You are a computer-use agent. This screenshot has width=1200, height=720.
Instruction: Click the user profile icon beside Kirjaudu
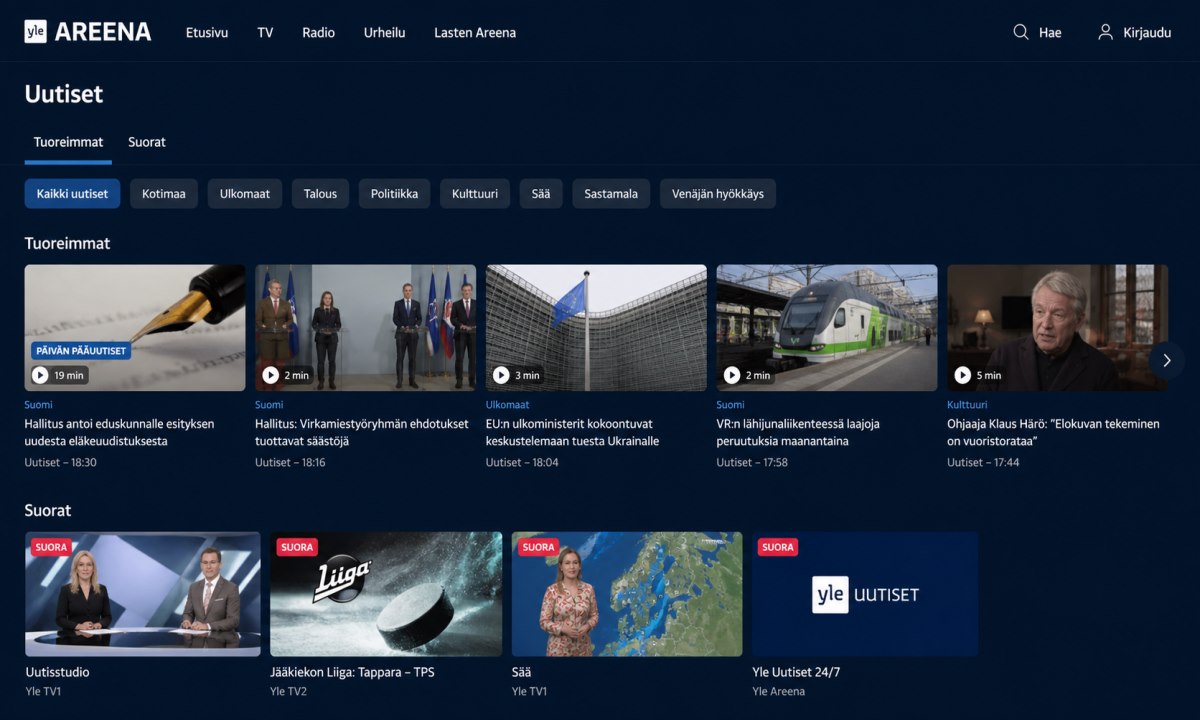coord(1105,32)
